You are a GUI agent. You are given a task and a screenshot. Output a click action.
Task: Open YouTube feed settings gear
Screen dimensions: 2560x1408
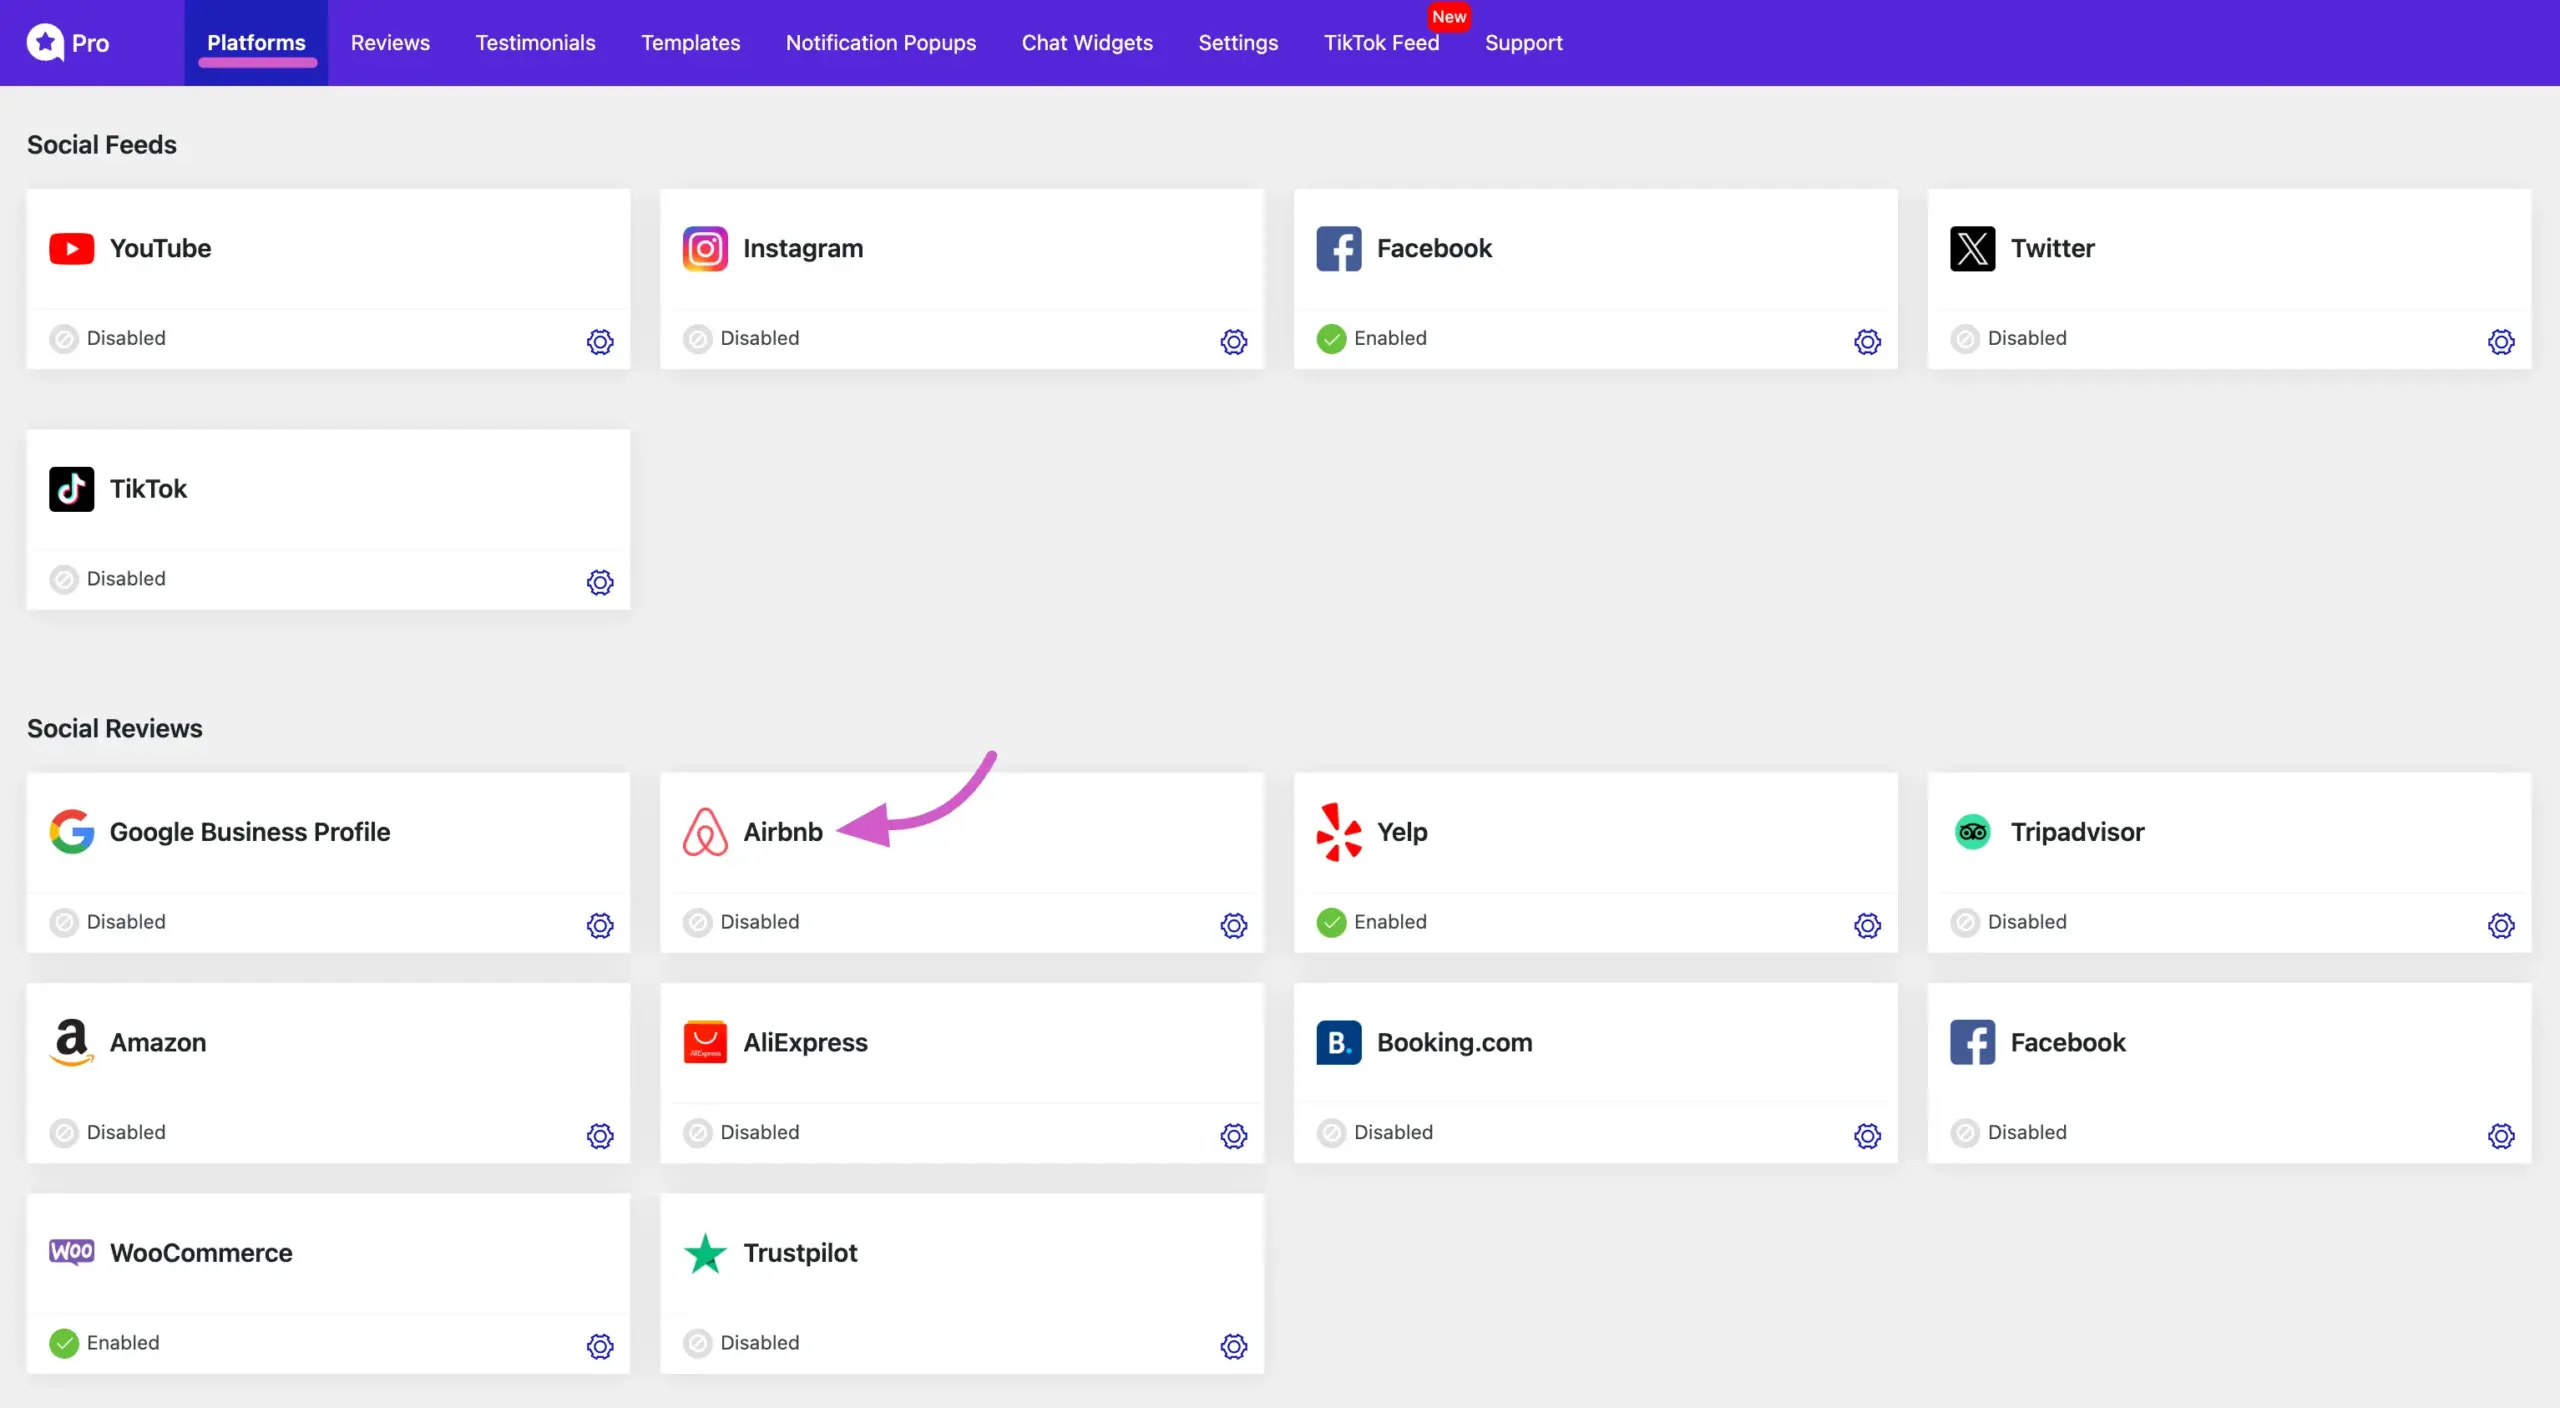click(x=600, y=342)
